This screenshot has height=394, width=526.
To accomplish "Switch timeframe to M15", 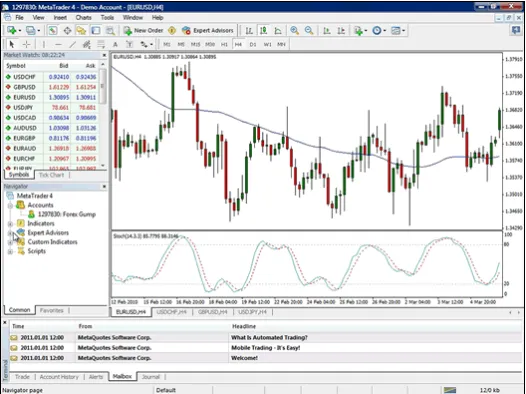I will click(195, 44).
